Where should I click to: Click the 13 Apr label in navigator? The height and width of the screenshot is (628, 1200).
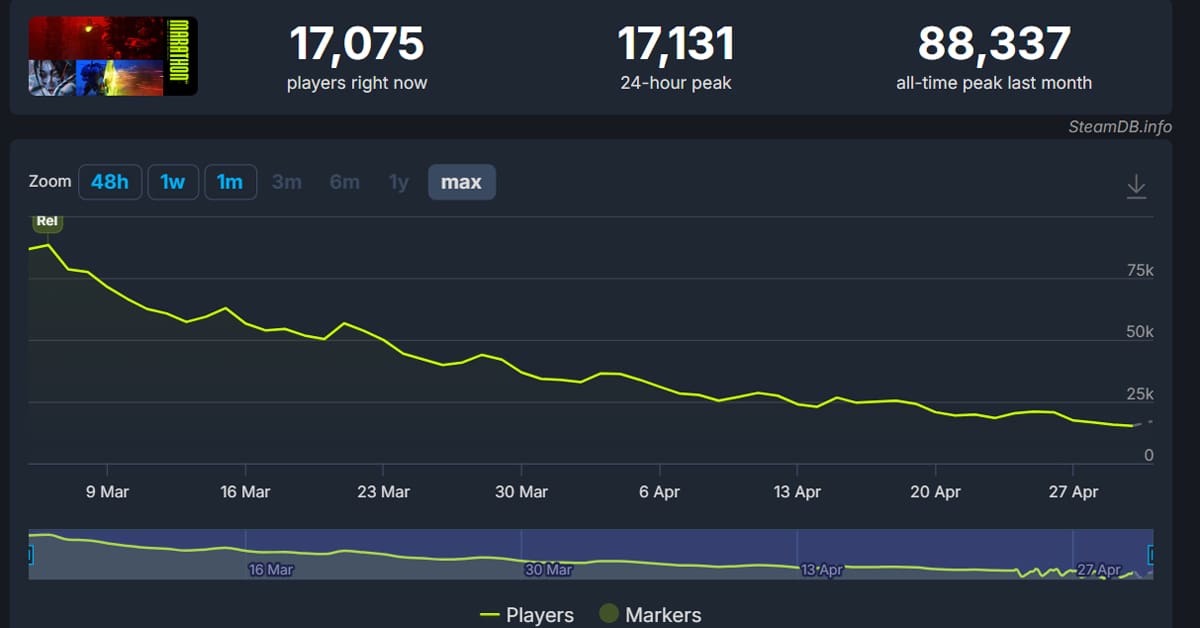pyautogui.click(x=822, y=570)
